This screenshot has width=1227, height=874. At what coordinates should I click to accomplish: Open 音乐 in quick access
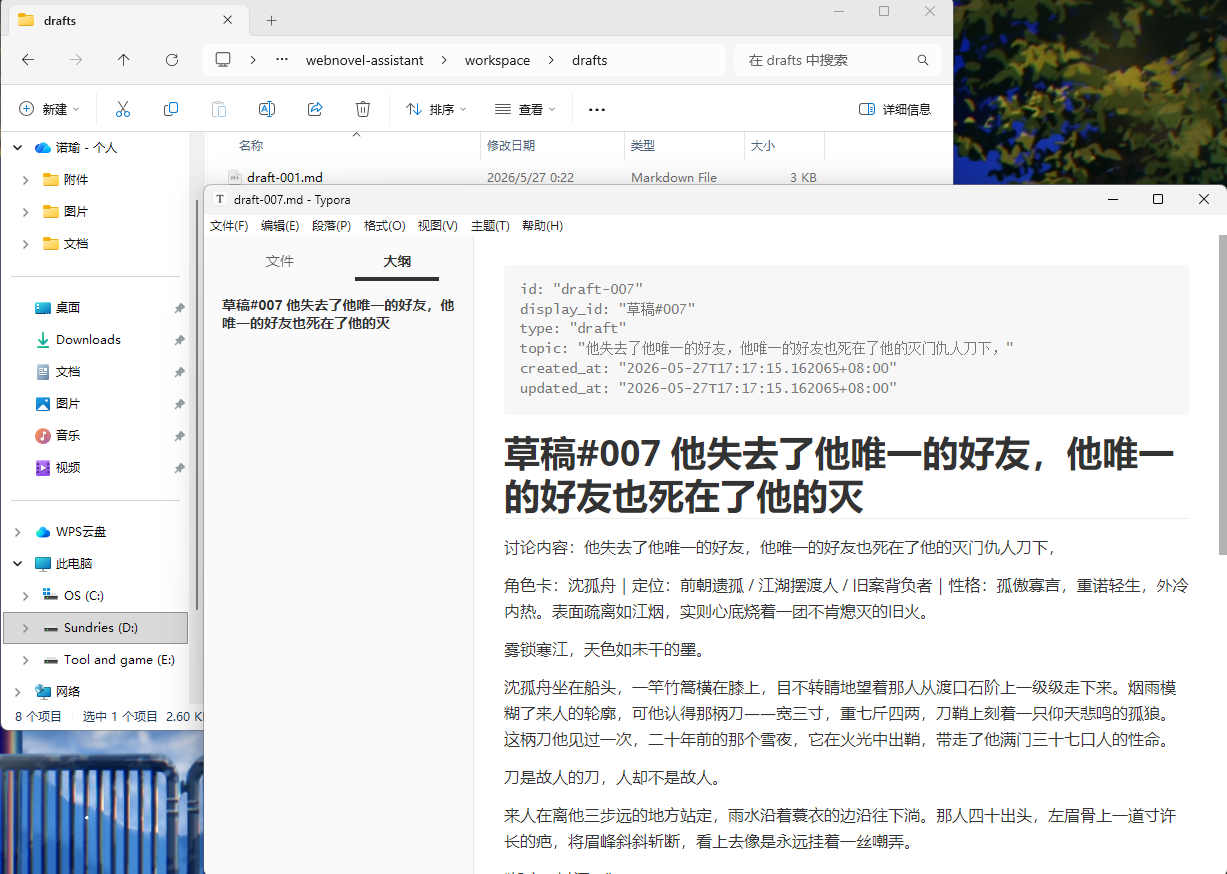(67, 436)
